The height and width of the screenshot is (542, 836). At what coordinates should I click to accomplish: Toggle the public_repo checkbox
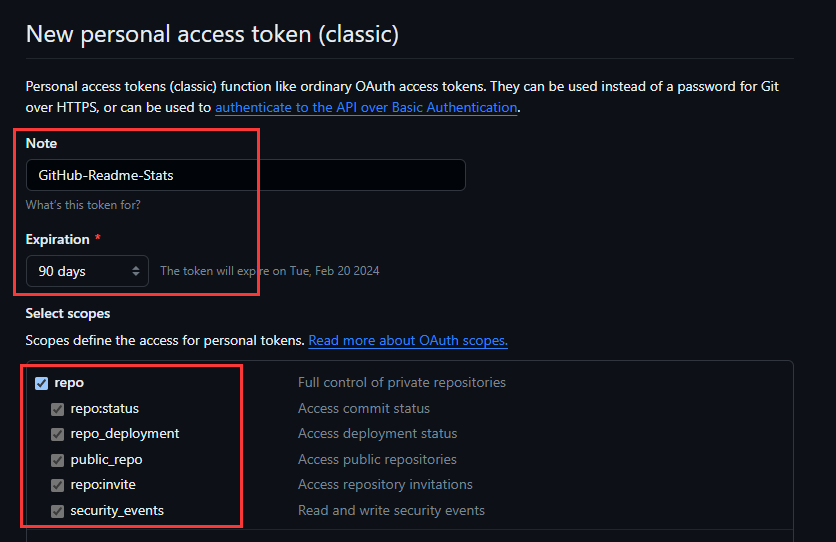coord(58,460)
